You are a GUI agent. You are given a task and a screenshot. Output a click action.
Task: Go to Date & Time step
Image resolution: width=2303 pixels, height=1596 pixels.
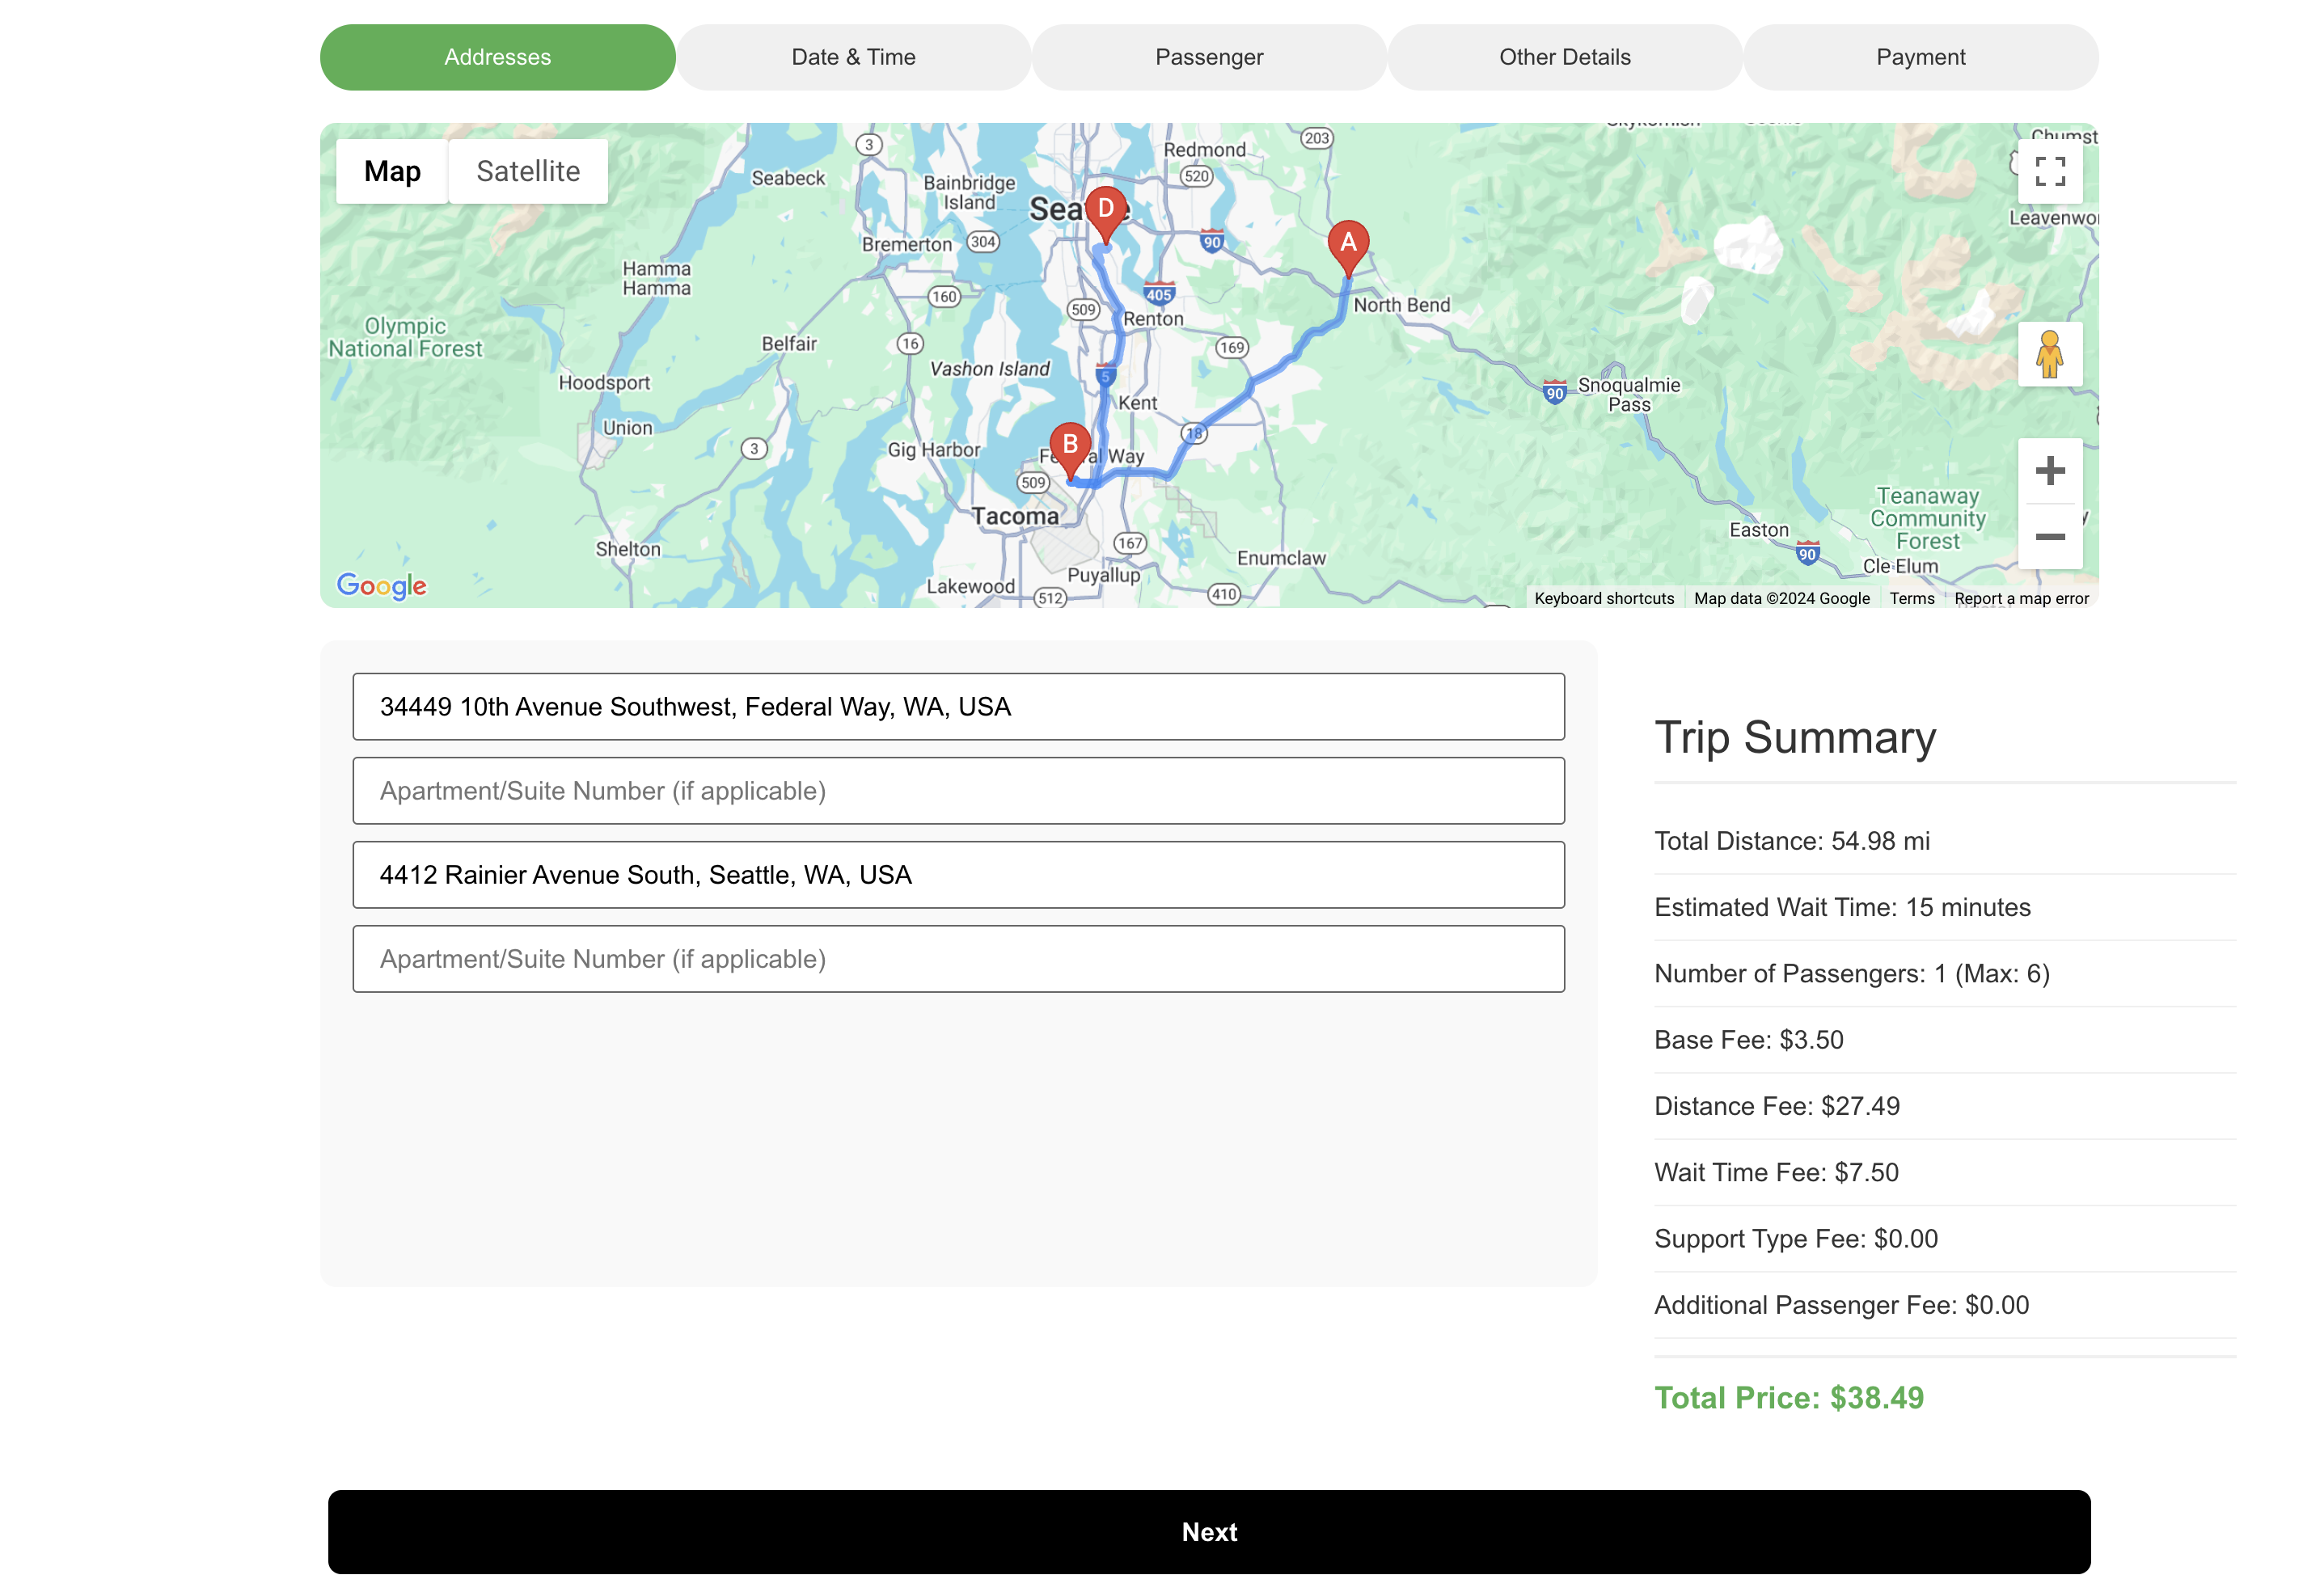[x=853, y=57]
